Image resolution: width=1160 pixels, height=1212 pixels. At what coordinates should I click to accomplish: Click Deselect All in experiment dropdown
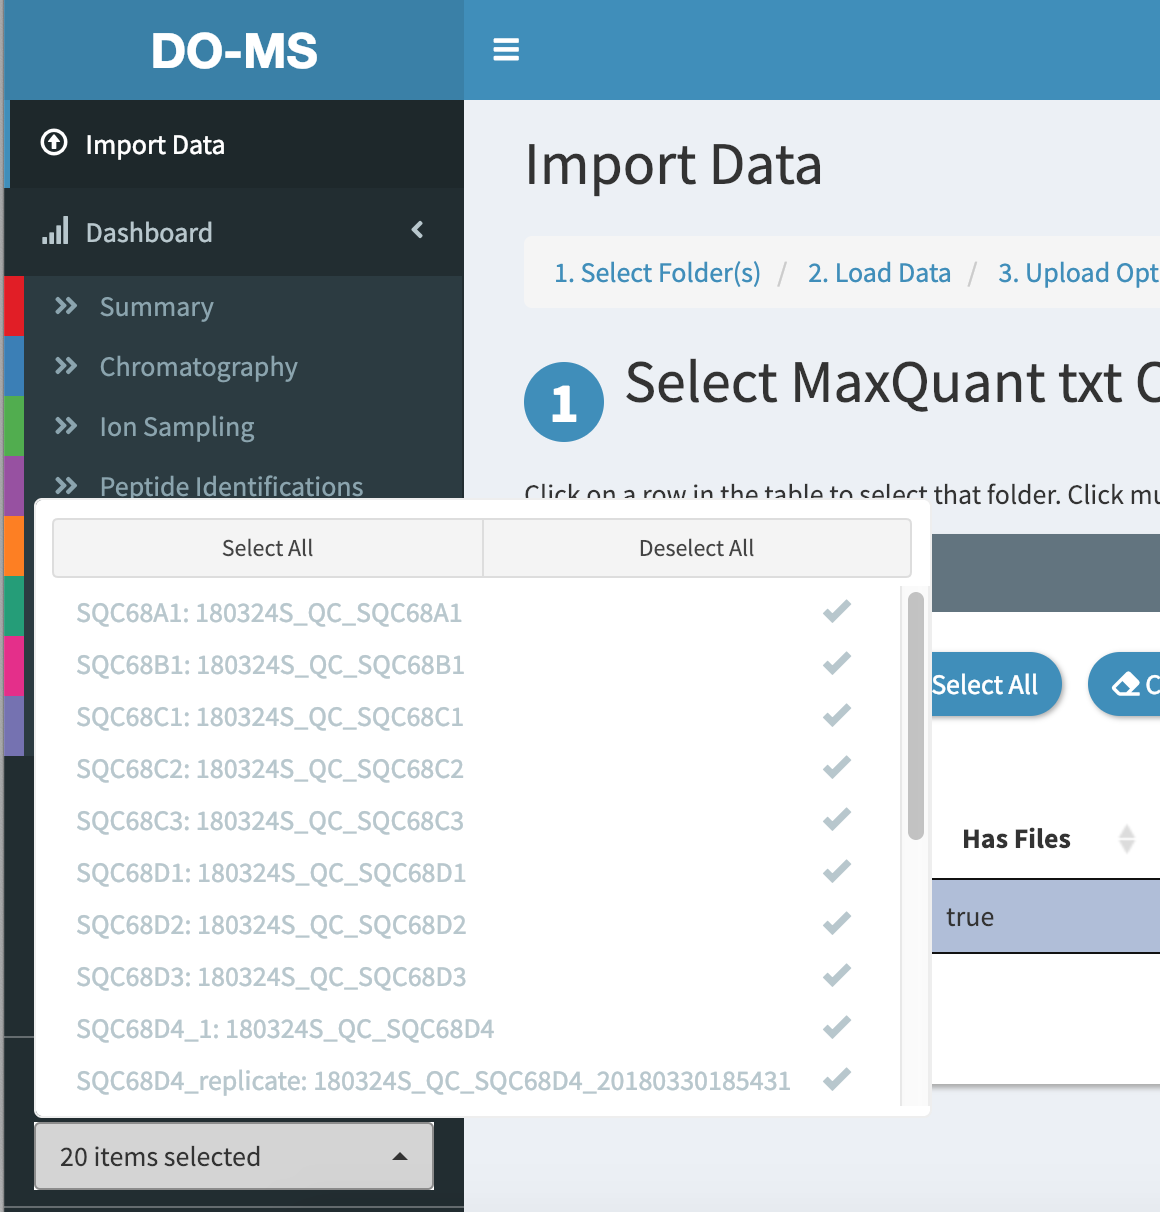697,548
